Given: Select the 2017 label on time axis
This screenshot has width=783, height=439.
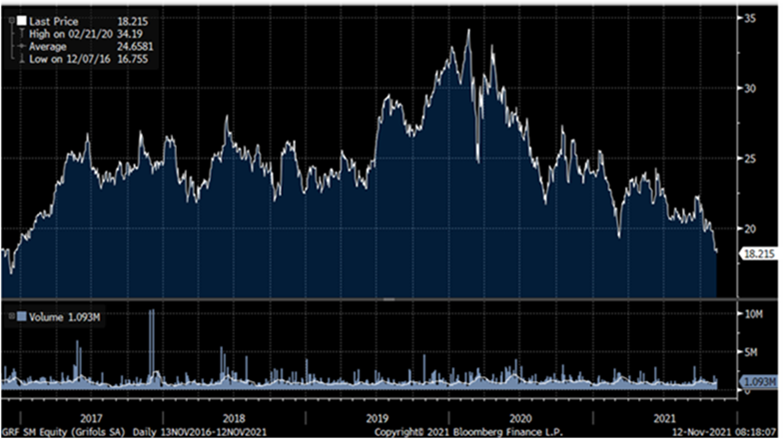Looking at the screenshot, I should [88, 417].
